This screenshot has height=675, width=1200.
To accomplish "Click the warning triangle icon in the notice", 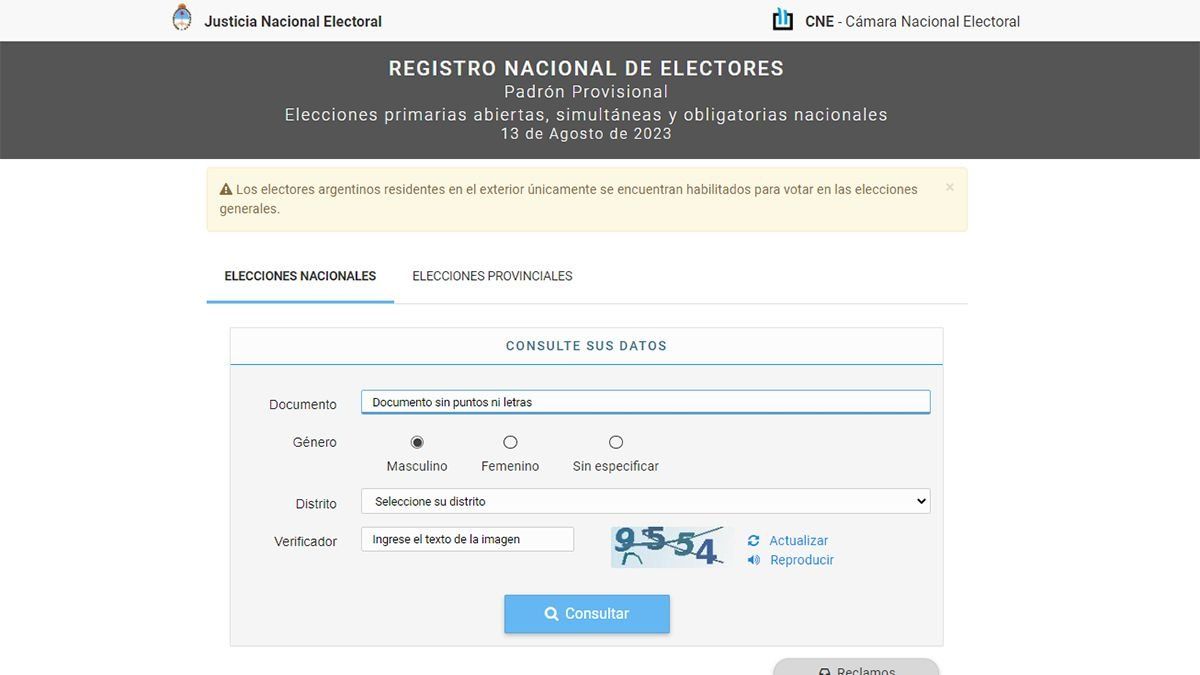I will 226,188.
